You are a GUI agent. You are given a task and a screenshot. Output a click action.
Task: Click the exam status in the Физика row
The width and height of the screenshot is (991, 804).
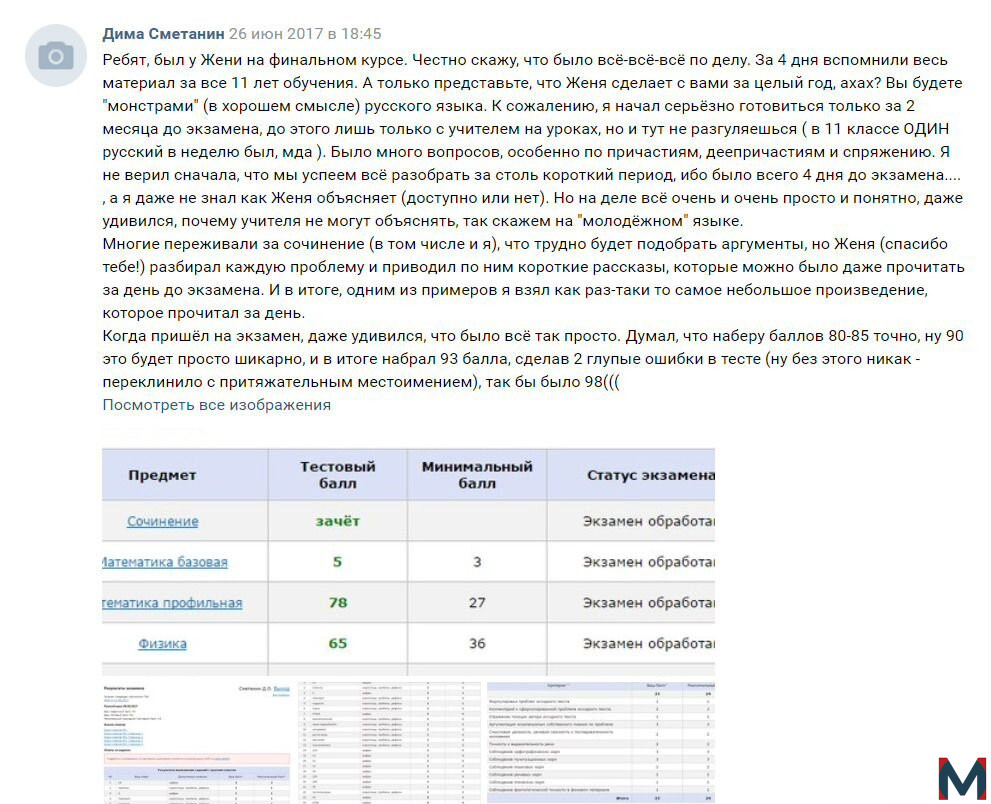pyautogui.click(x=648, y=643)
